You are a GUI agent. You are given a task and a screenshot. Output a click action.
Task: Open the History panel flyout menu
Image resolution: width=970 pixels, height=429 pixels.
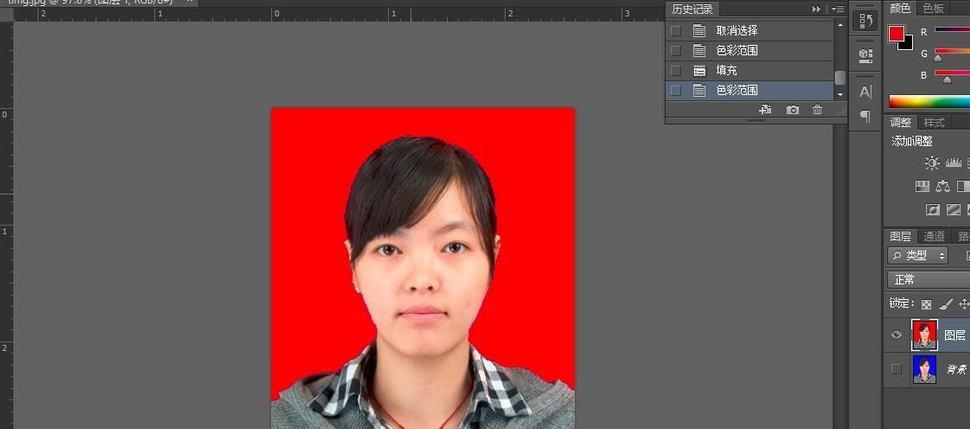tap(838, 9)
